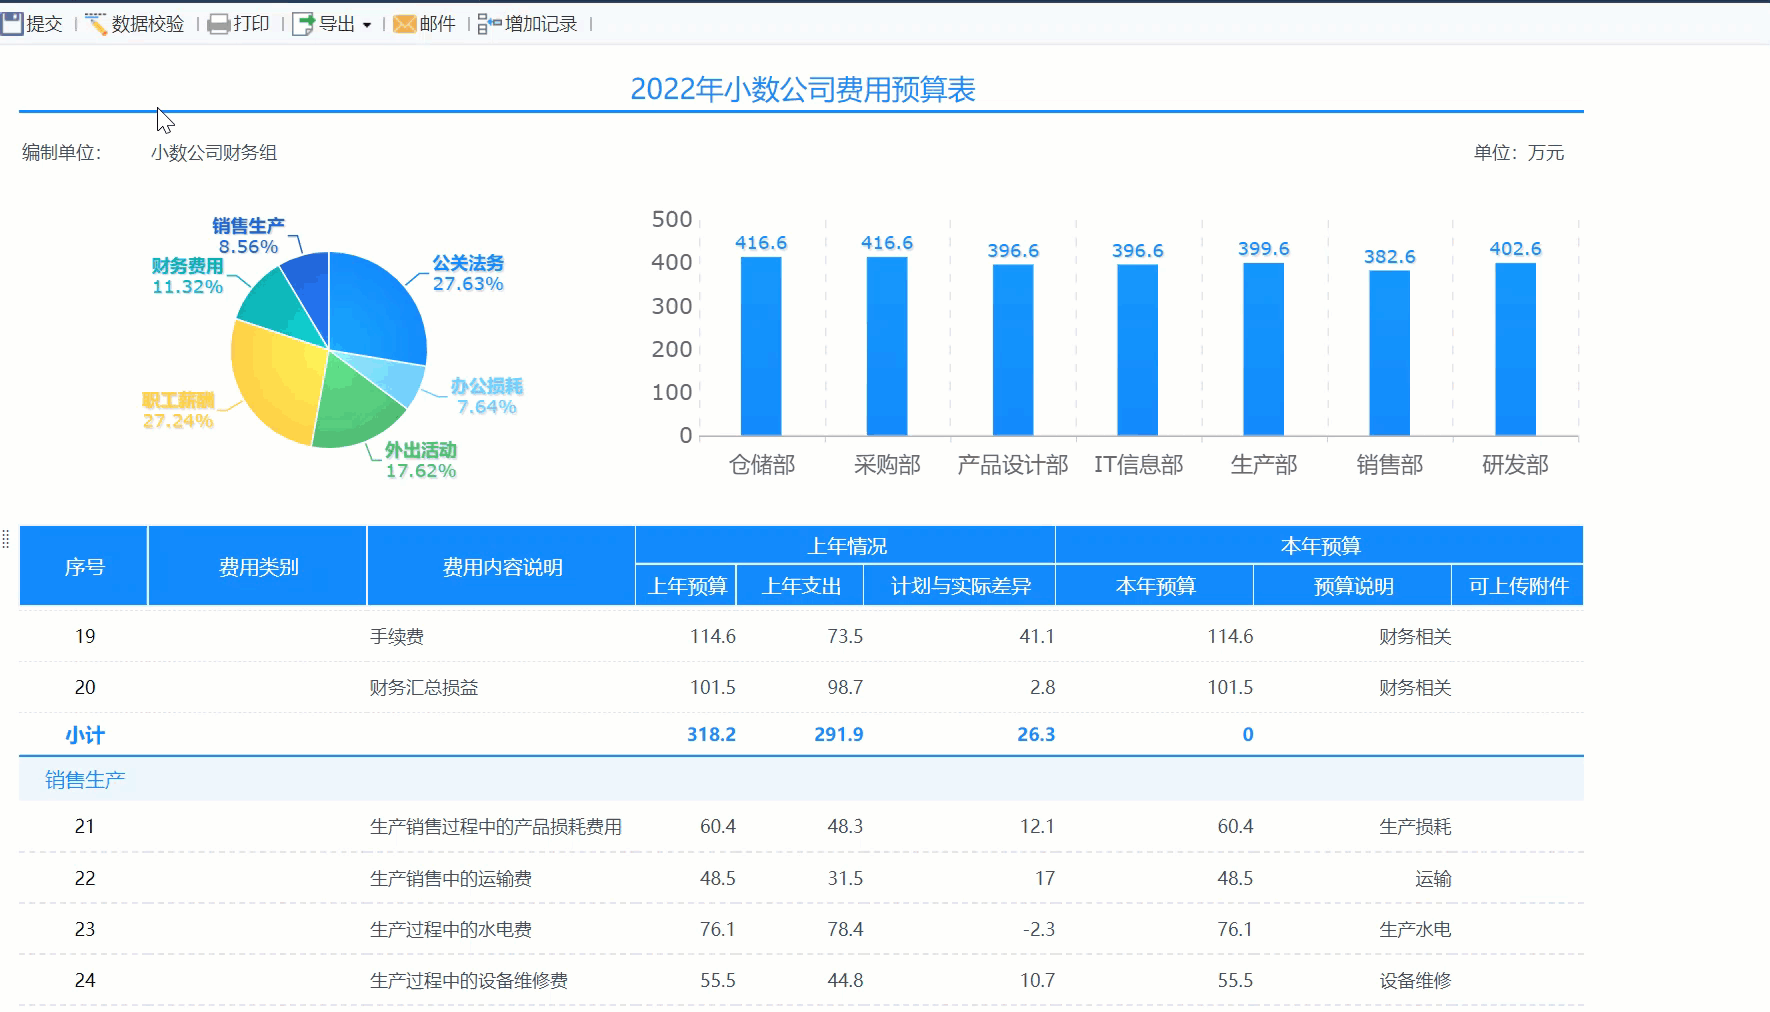This screenshot has width=1770, height=1012.
Task: Click the 导出 export icon
Action: 303,24
